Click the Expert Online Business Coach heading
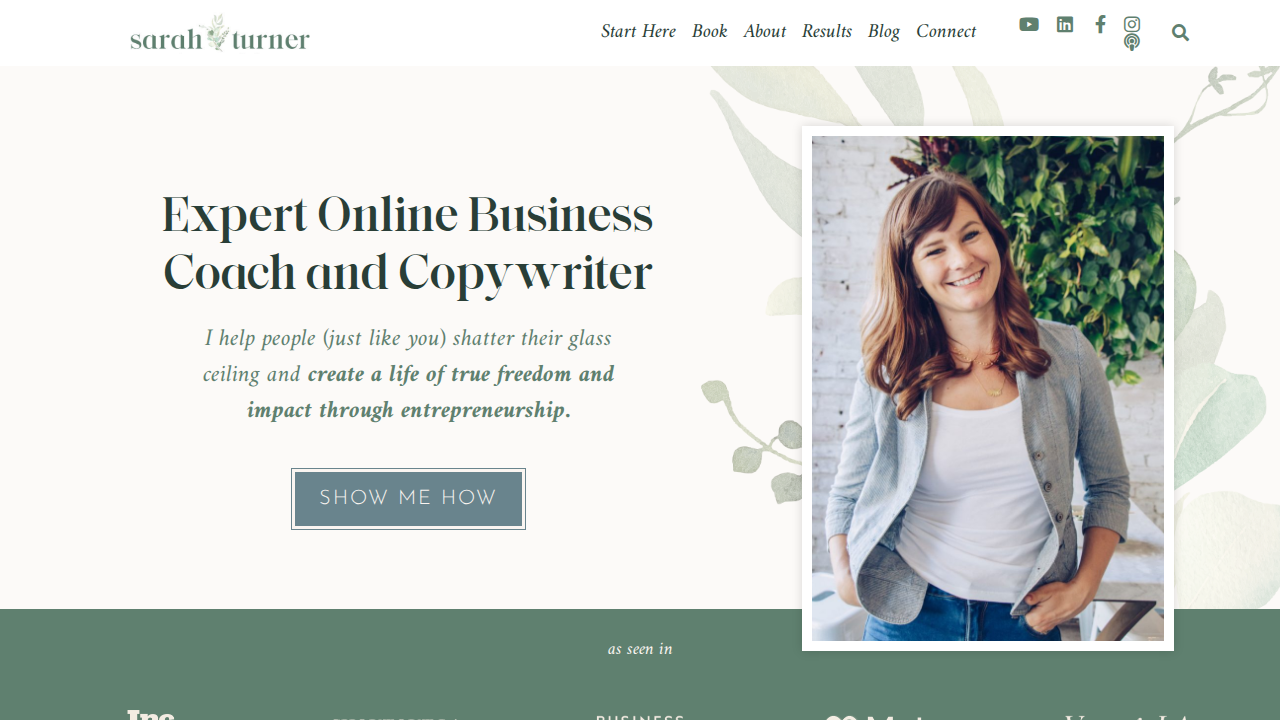1280x720 pixels. pos(408,244)
